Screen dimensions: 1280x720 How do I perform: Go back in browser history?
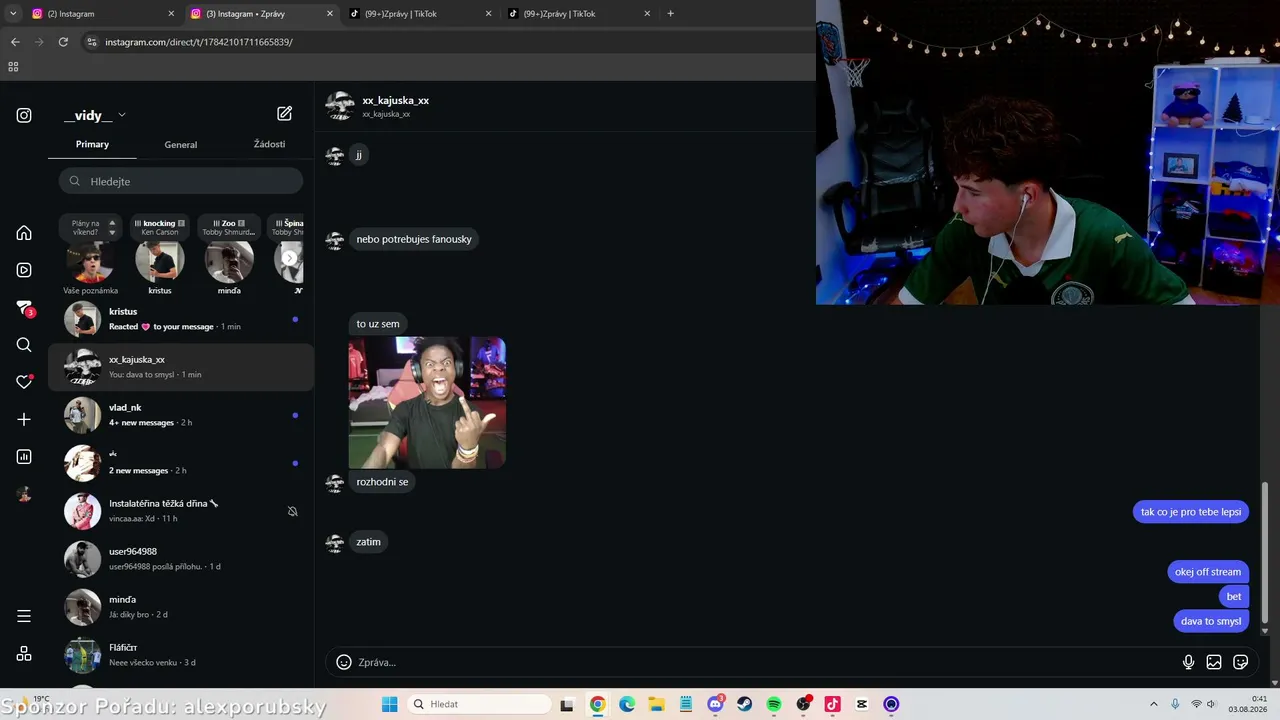(15, 42)
